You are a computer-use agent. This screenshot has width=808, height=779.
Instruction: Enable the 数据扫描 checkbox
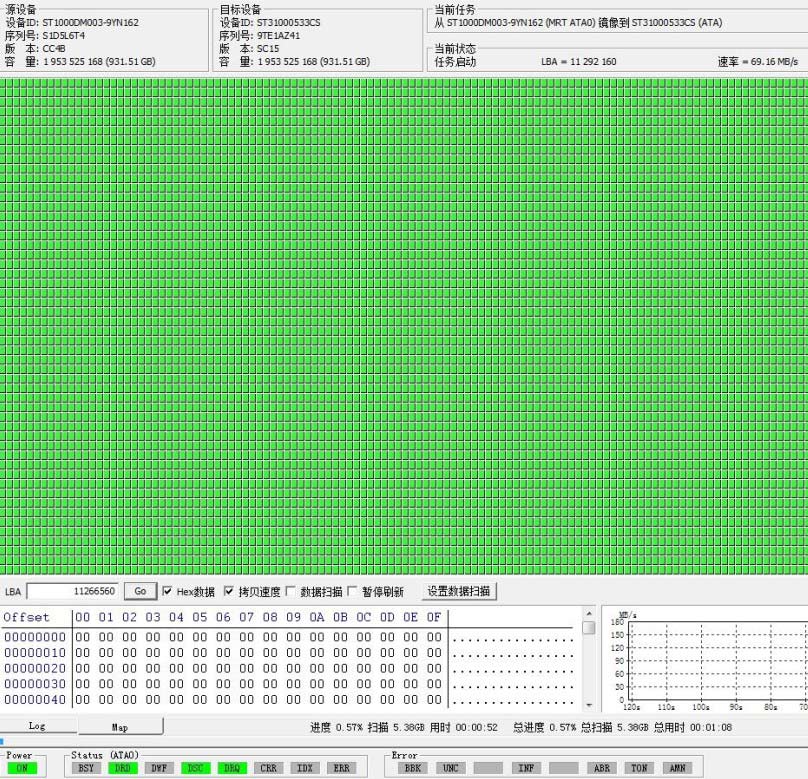tap(290, 591)
